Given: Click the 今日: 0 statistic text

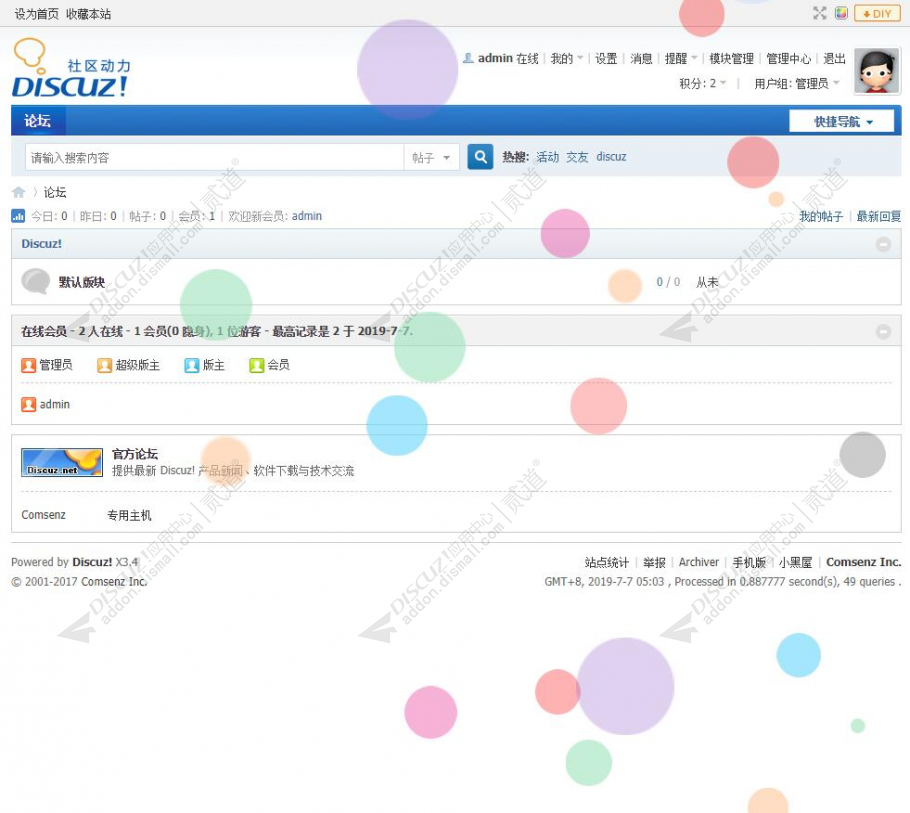Looking at the screenshot, I should click(x=49, y=216).
